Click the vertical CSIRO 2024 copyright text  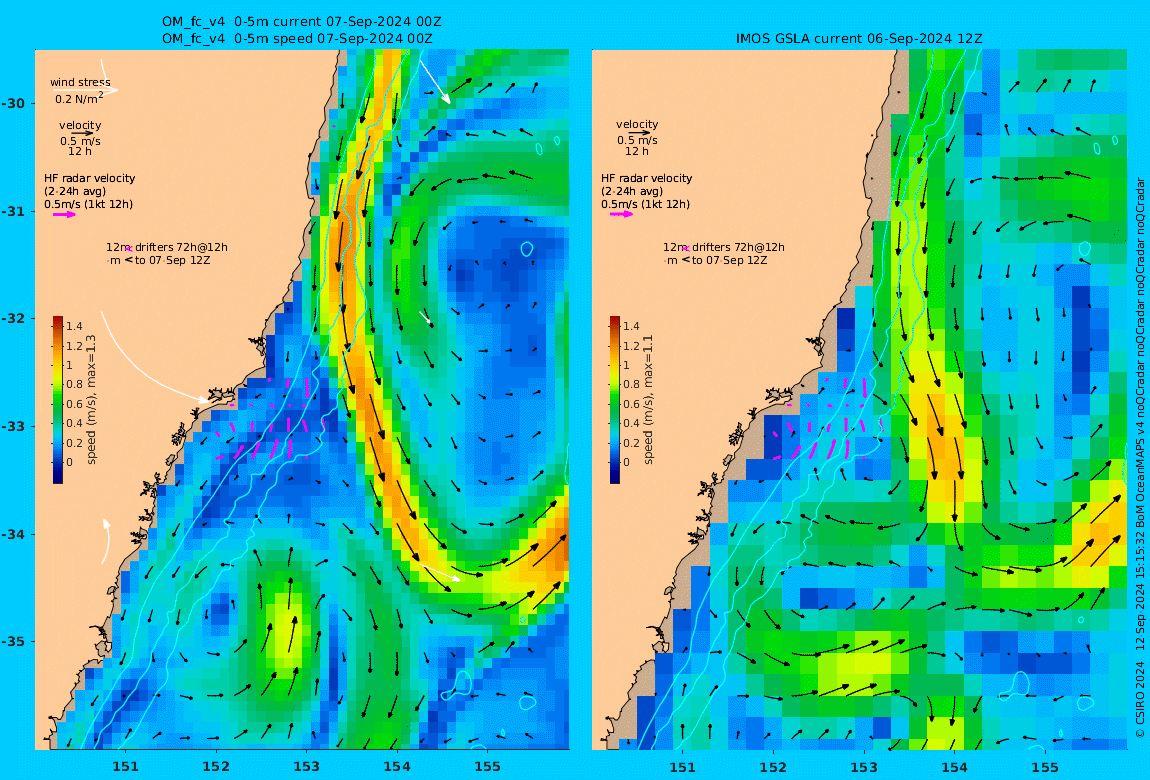pos(1140,457)
